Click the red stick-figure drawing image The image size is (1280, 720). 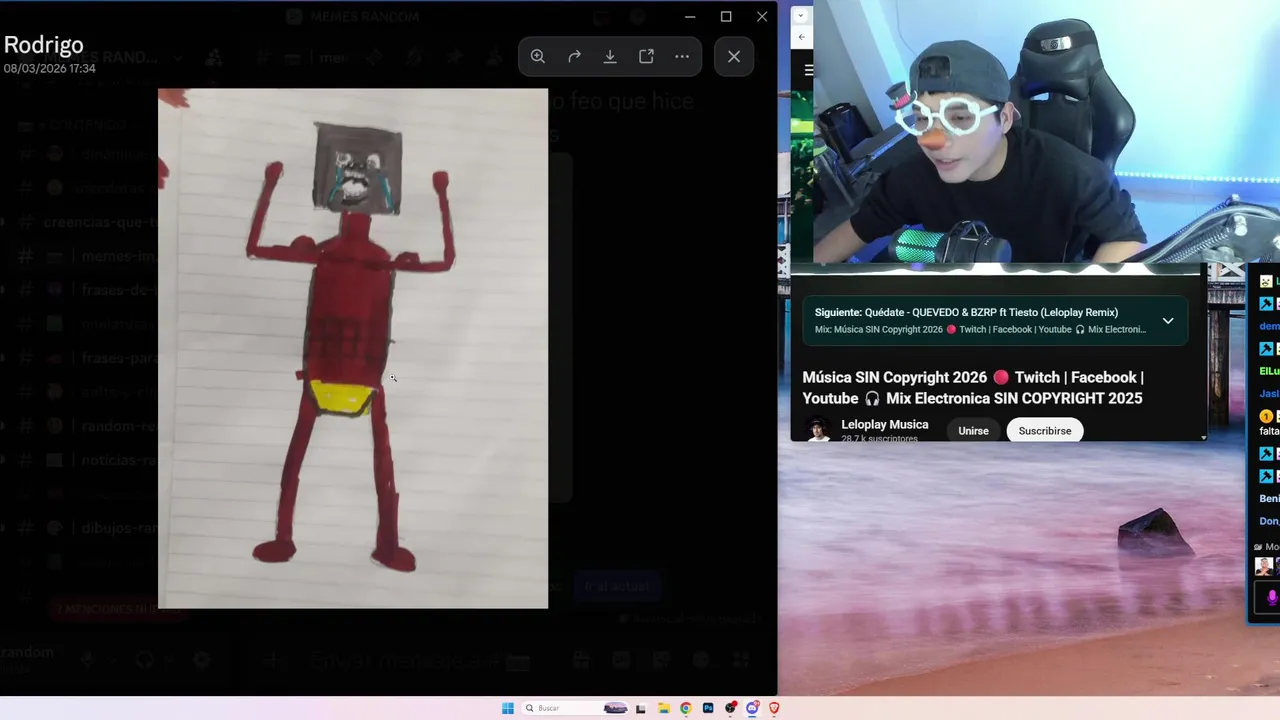(353, 348)
